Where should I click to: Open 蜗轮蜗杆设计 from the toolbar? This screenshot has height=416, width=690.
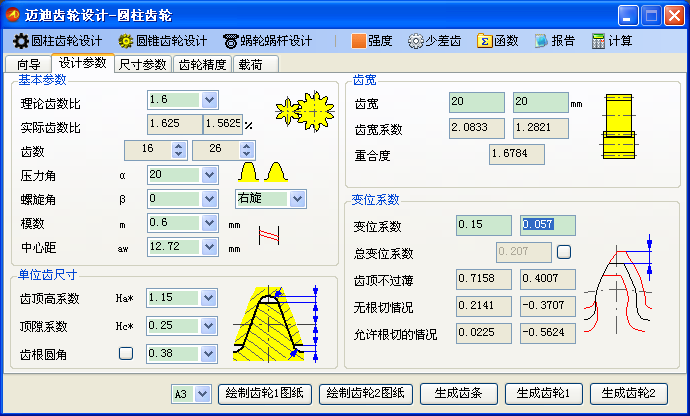coord(267,41)
